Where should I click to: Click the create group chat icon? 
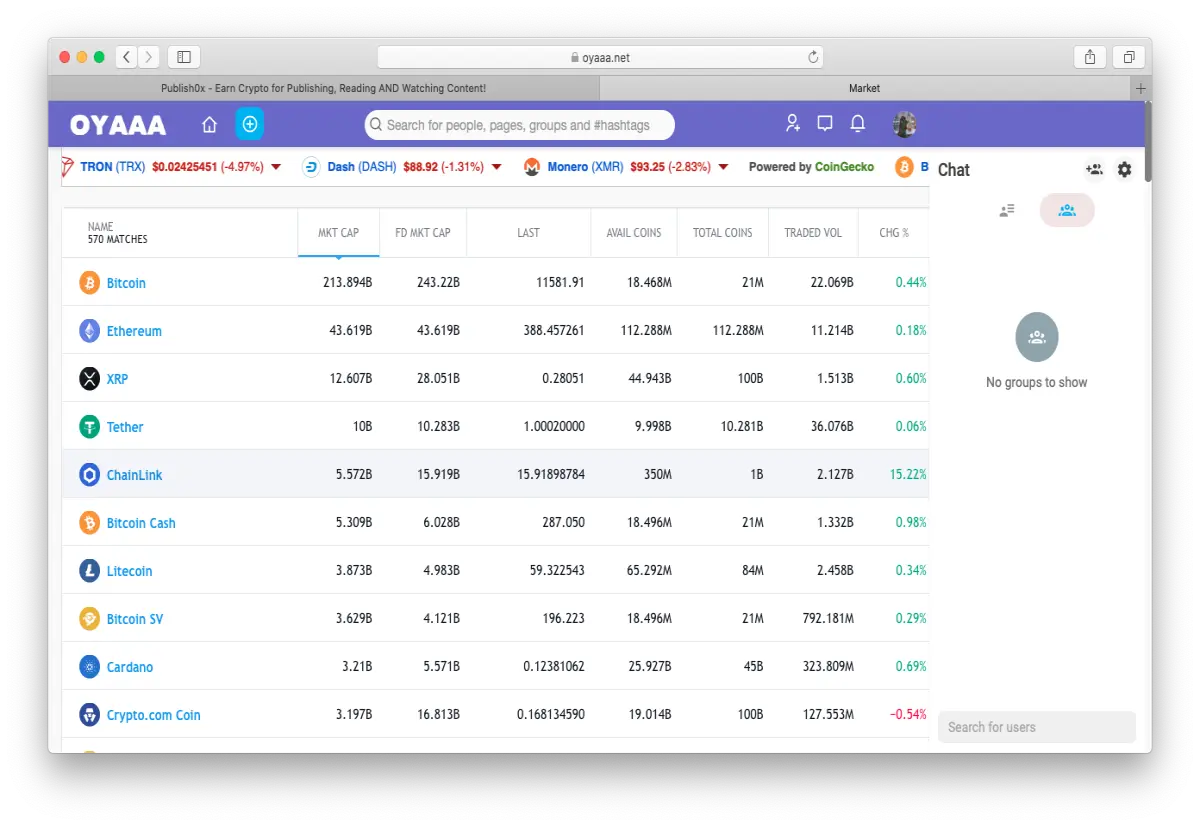tap(1094, 170)
